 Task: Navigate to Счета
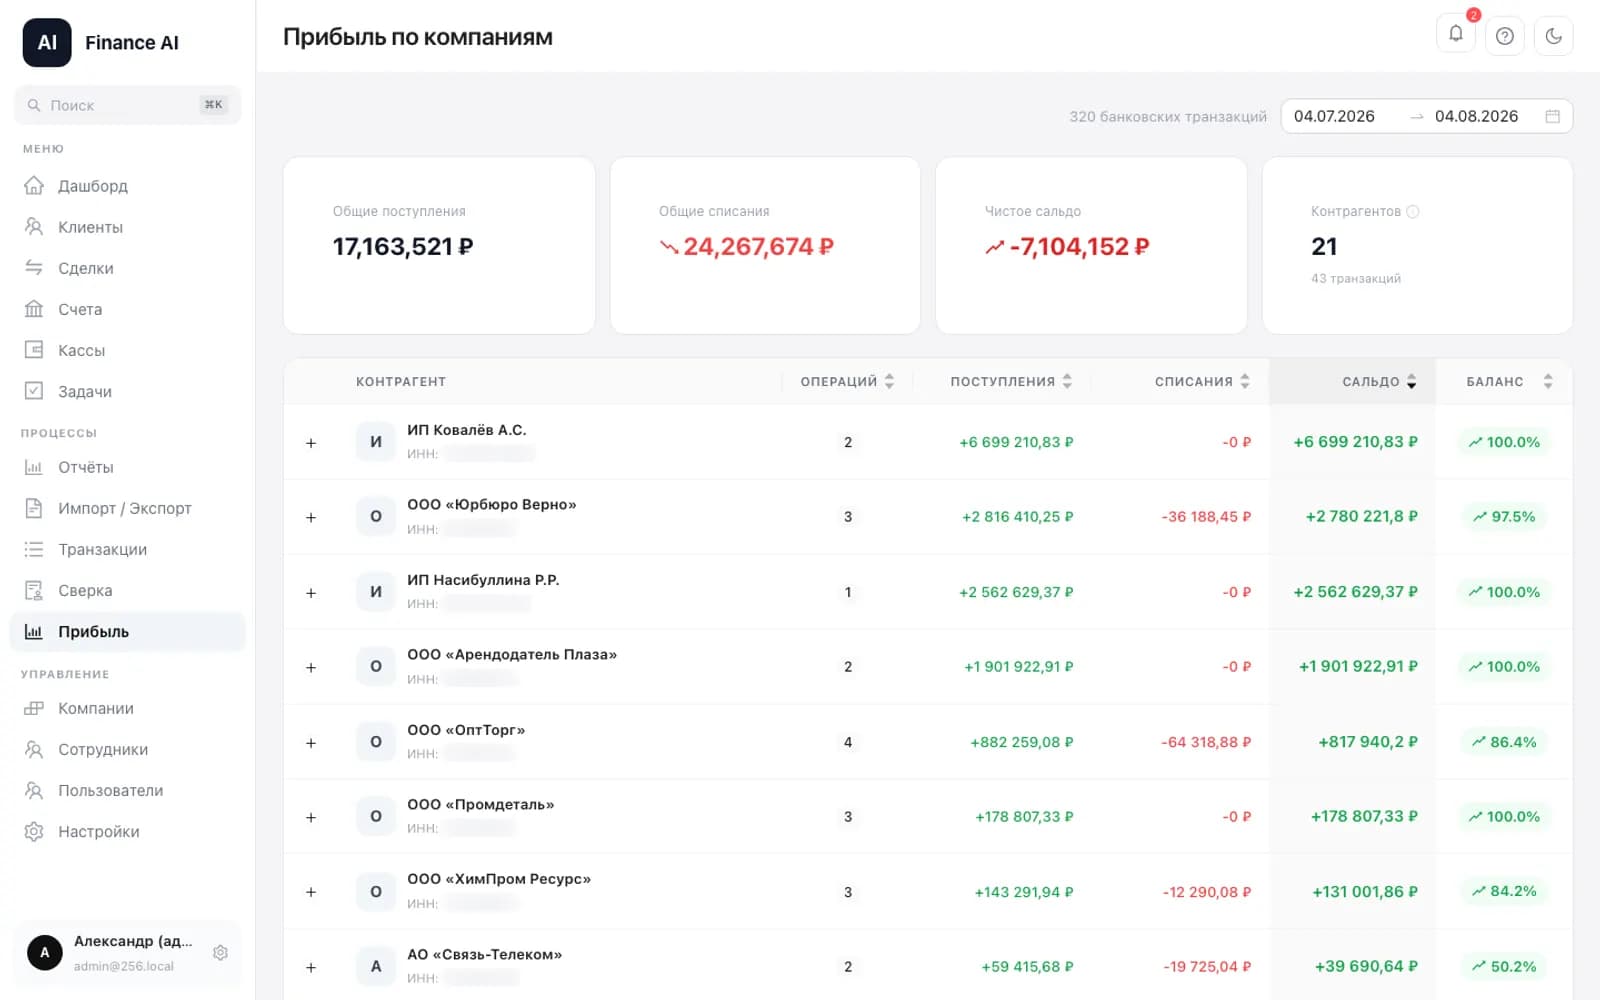click(128, 309)
